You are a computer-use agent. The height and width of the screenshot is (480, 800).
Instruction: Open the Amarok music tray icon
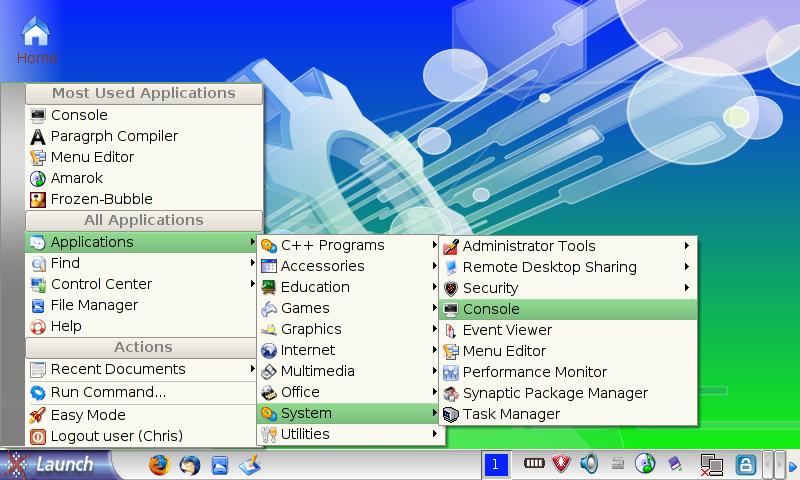coord(645,464)
